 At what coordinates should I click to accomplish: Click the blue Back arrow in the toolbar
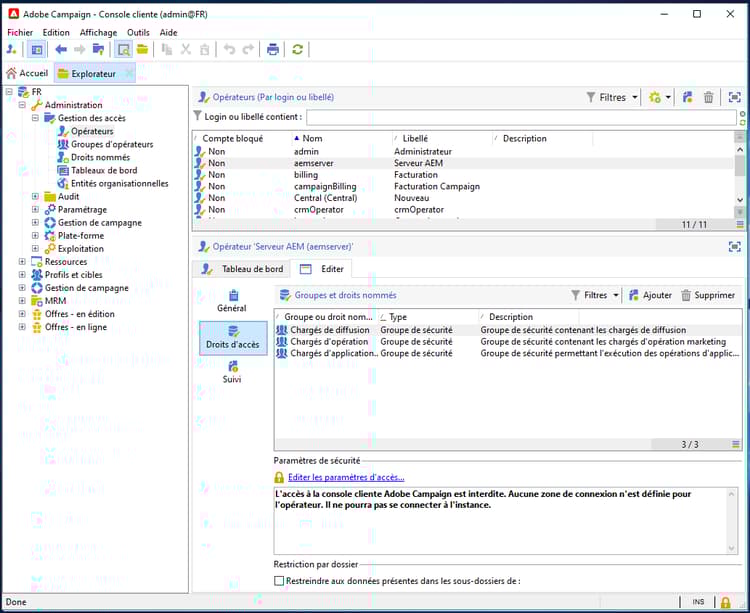coord(61,49)
